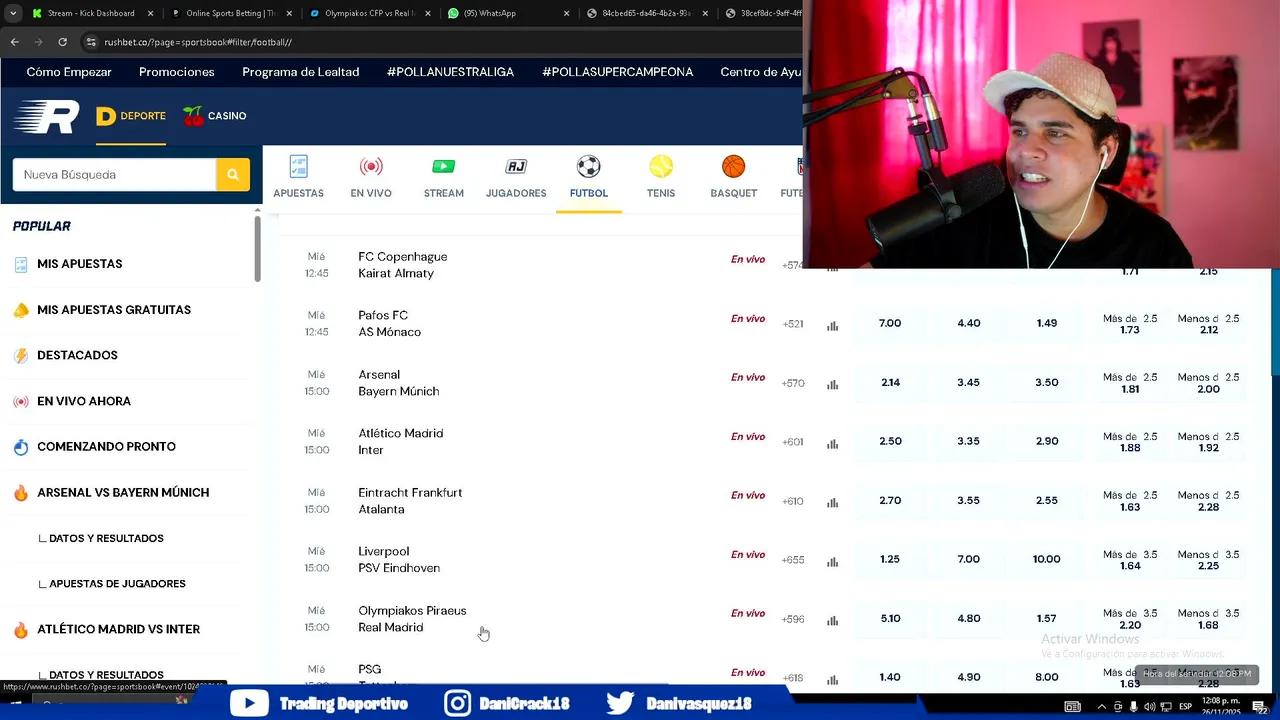The image size is (1280, 720).
Task: Close the WhatsApp browser tab
Action: [565, 13]
